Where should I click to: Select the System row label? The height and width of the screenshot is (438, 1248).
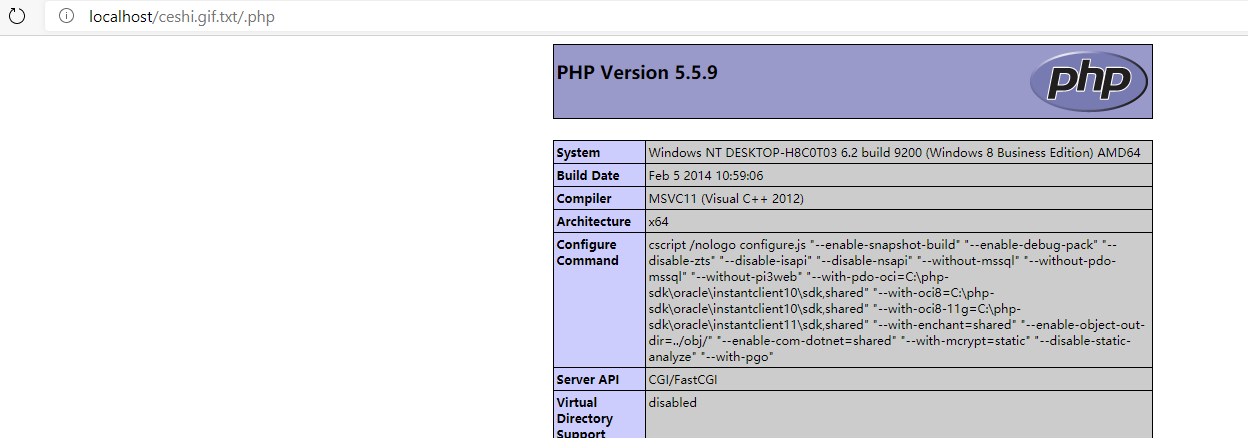click(599, 152)
